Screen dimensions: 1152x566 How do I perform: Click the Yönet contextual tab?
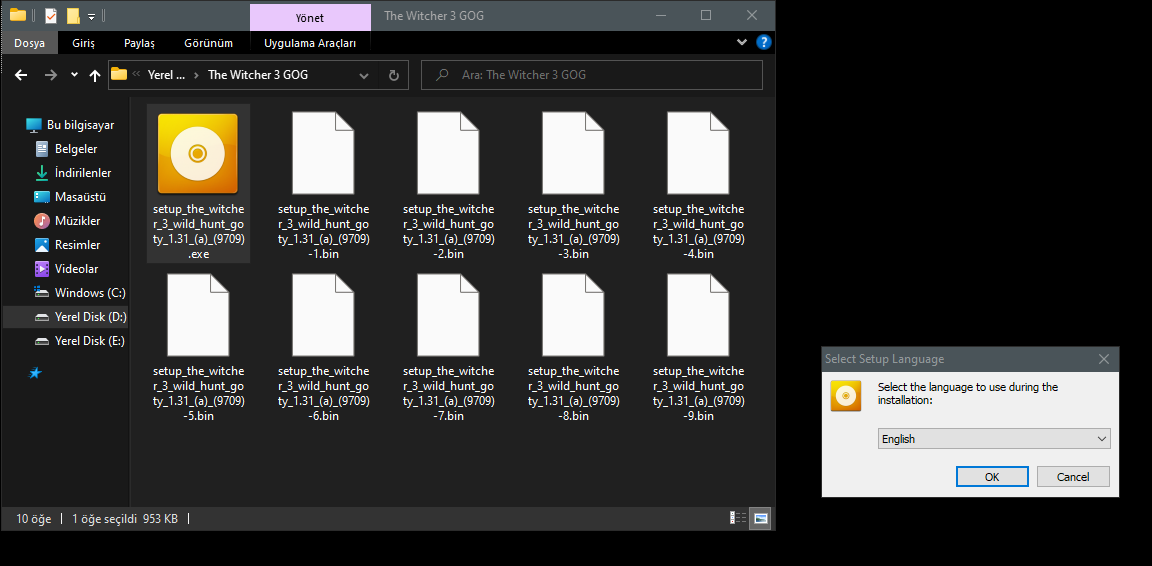310,18
